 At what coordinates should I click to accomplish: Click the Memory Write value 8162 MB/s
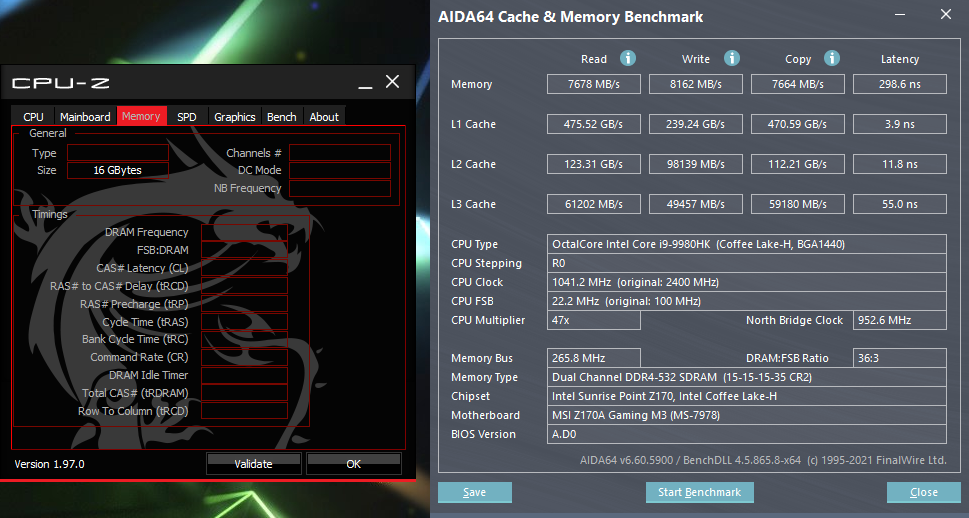tap(696, 84)
